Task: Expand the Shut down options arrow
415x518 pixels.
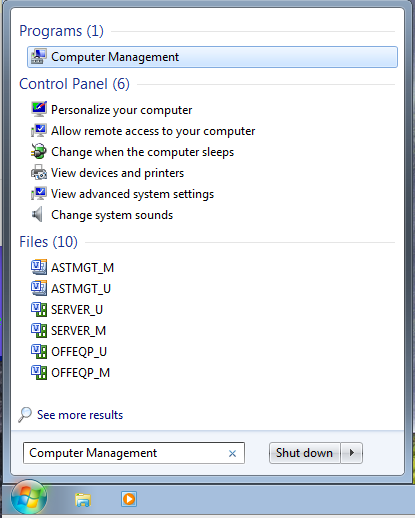Action: point(351,453)
